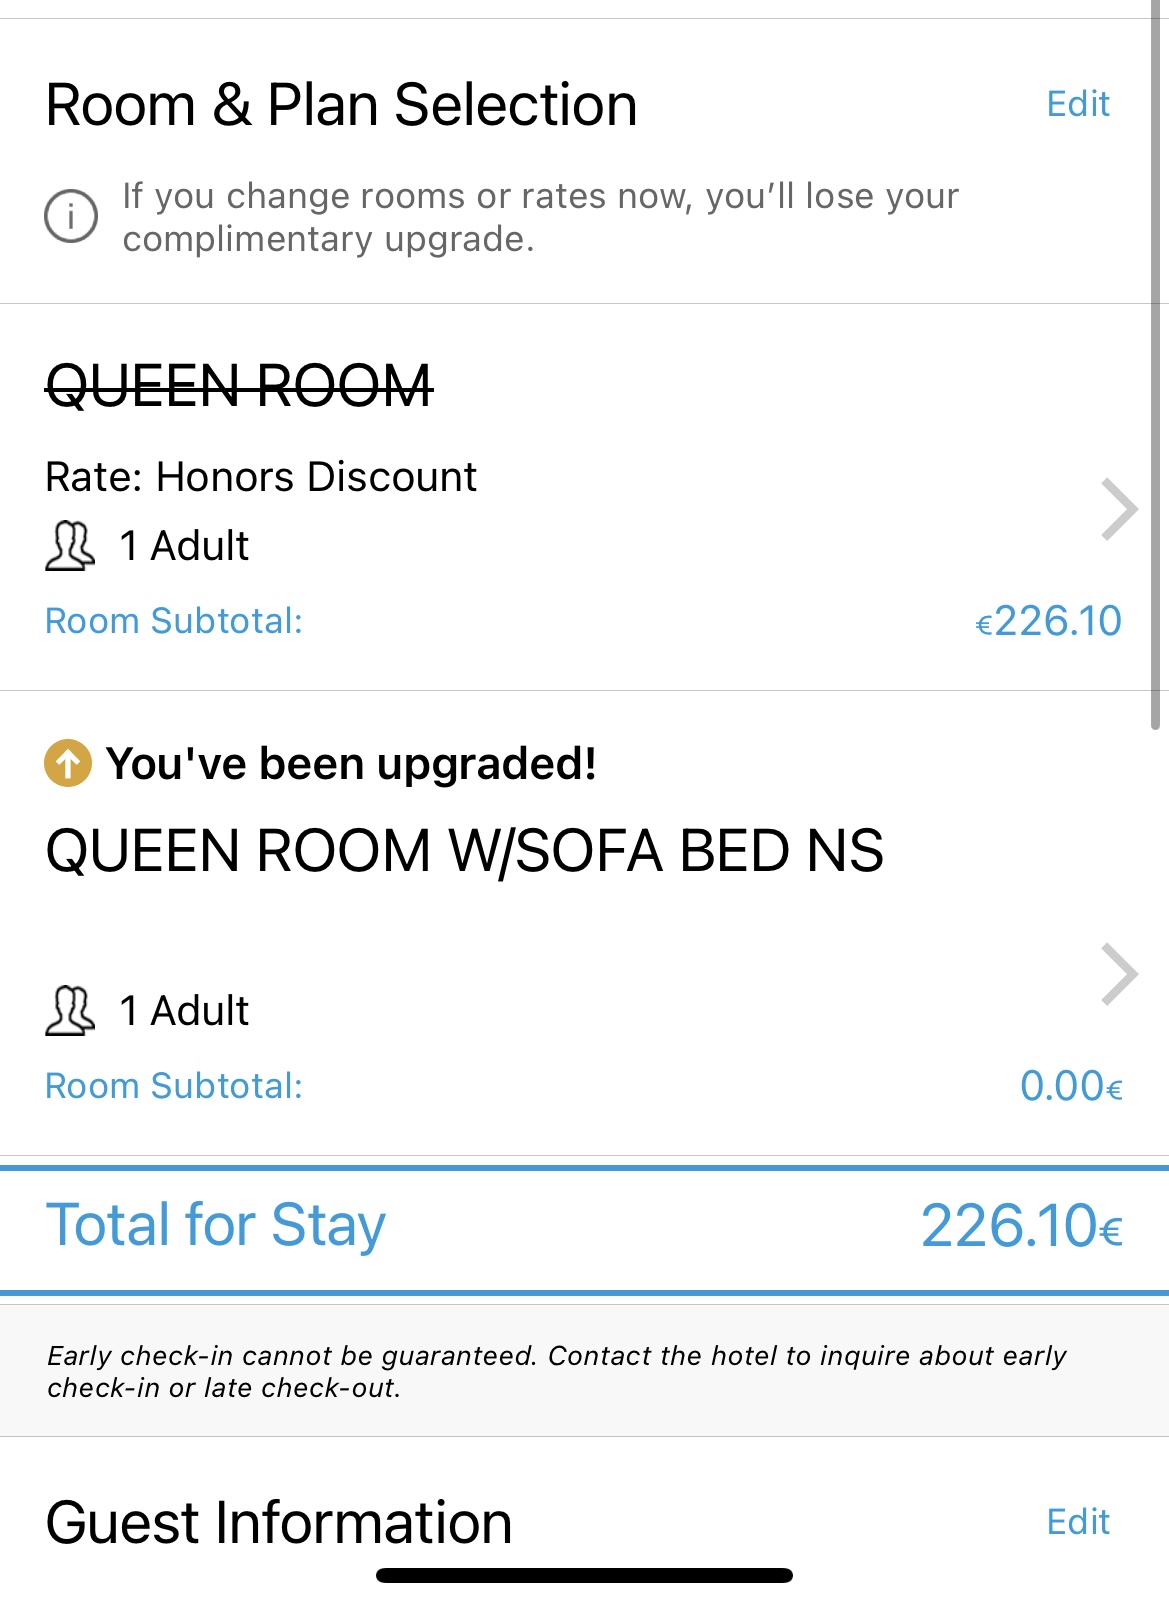This screenshot has height=1606, width=1169.
Task: Expand Queen Room details chevron
Action: [1119, 510]
